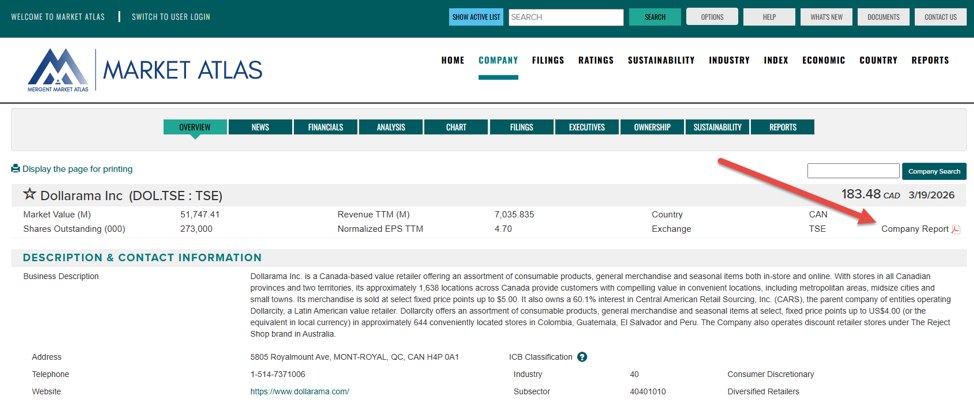This screenshot has width=974, height=400.
Task: Click the company search text box
Action: click(x=853, y=171)
